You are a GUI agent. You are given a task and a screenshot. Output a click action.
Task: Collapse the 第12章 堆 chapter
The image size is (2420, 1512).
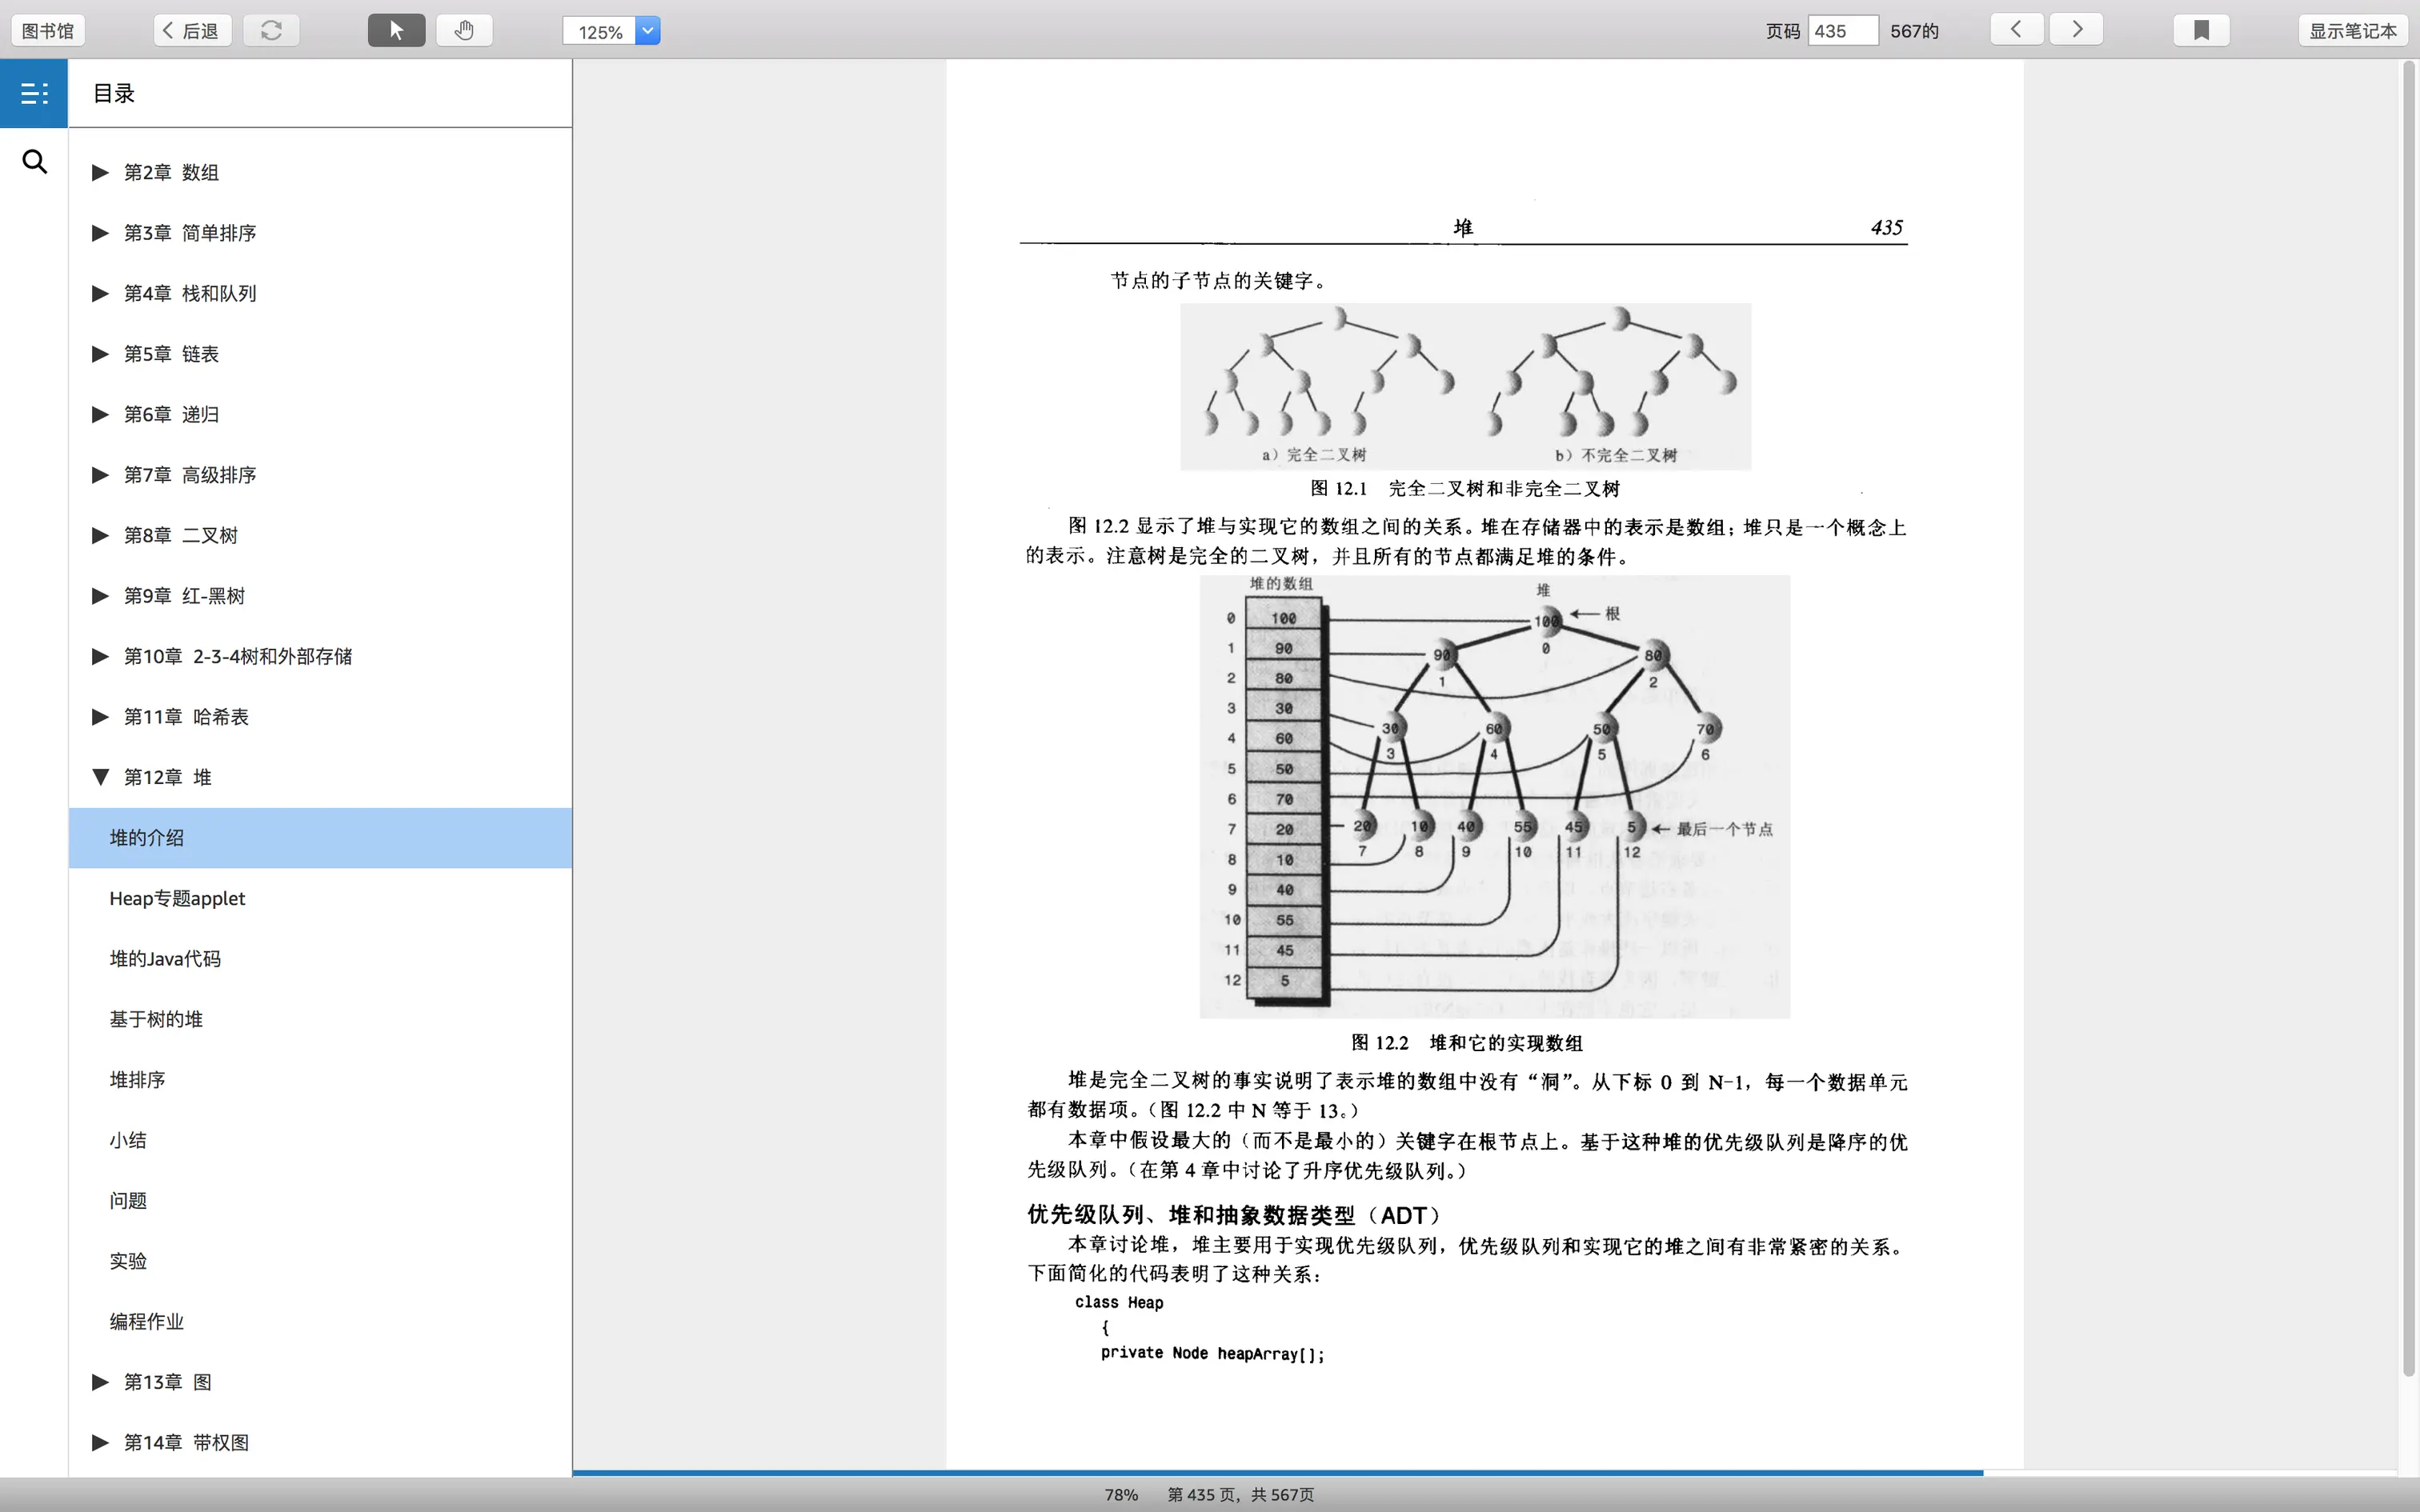tap(100, 777)
